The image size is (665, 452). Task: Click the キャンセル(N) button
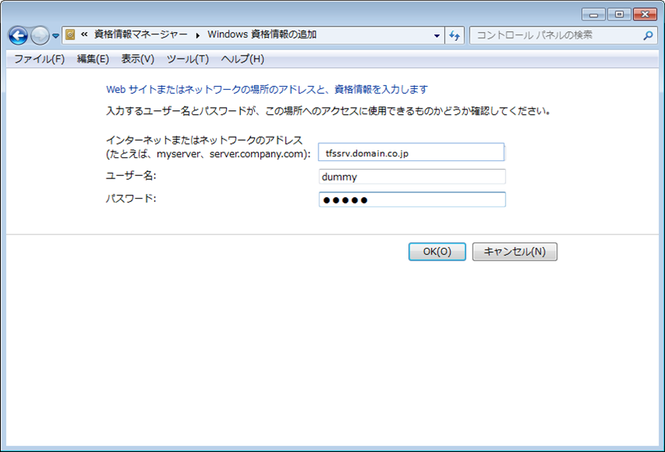tap(515, 252)
